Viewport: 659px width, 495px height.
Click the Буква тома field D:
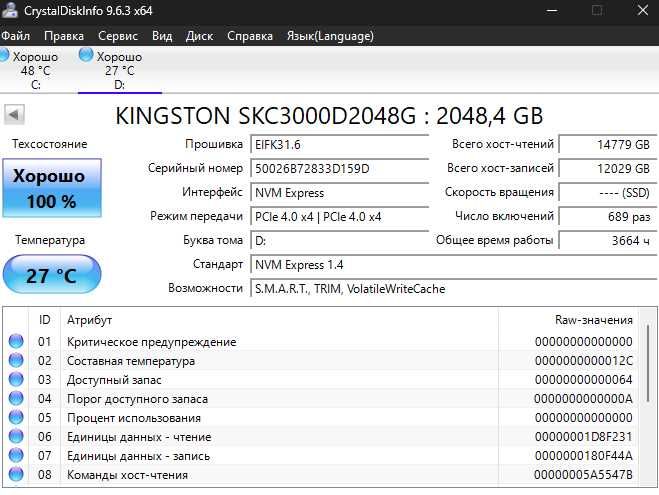[x=340, y=241]
